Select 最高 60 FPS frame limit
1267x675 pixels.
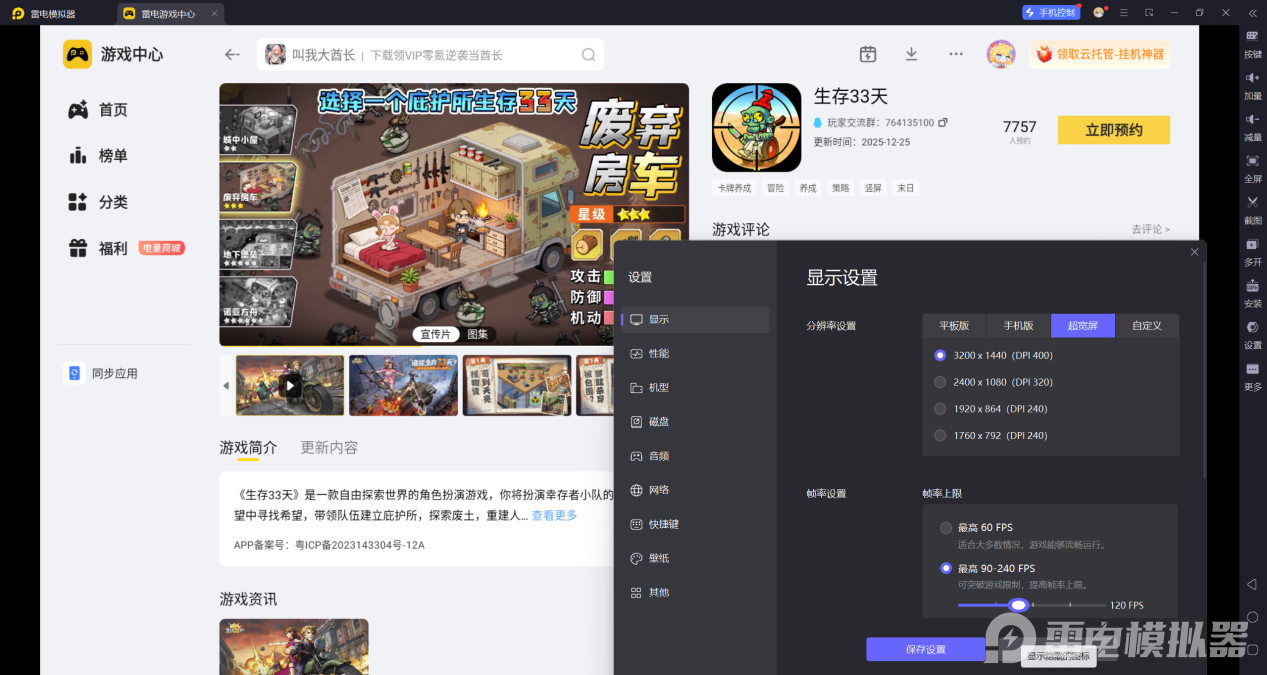click(976, 527)
